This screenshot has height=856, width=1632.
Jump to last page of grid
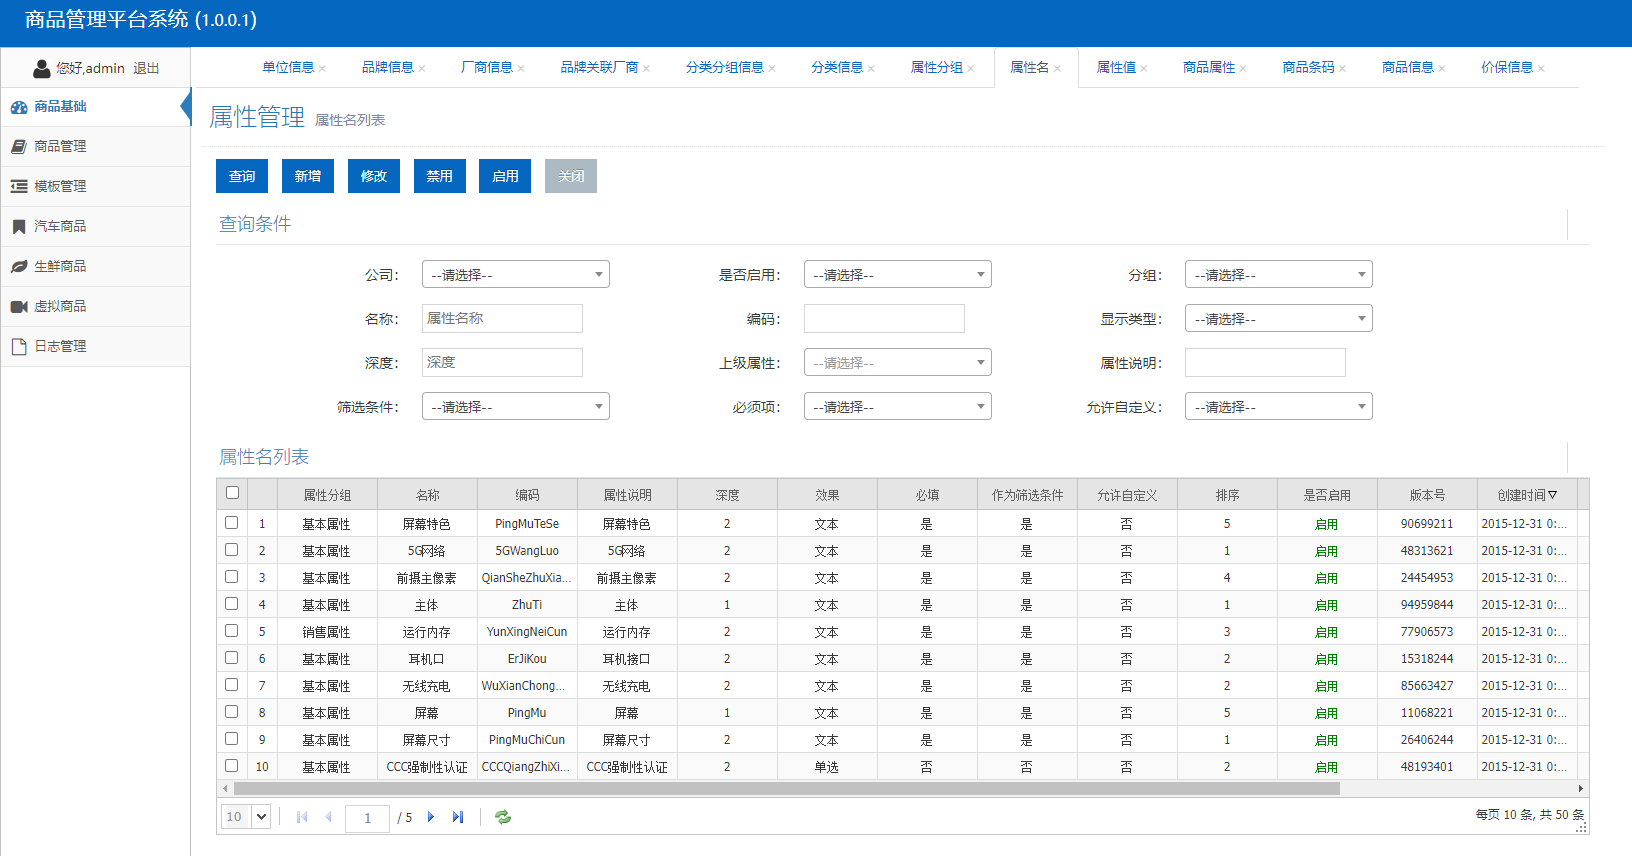pos(458,817)
